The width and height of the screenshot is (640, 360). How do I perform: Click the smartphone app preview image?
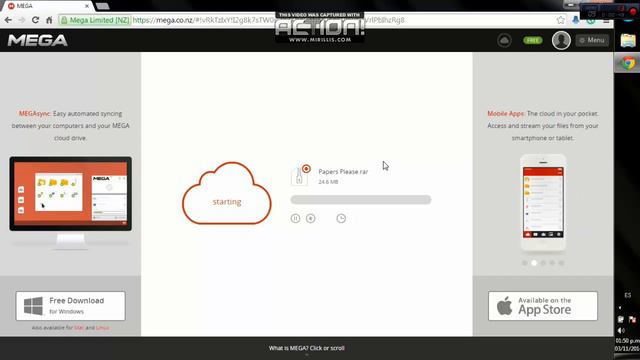tap(543, 203)
